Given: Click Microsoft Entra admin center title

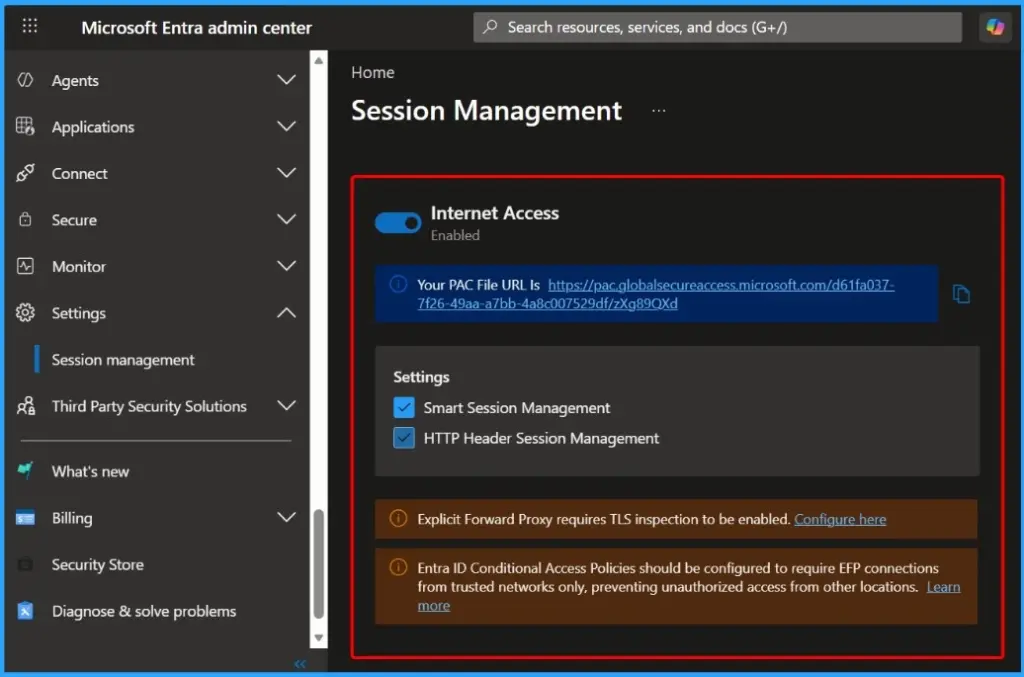Looking at the screenshot, I should (x=196, y=27).
